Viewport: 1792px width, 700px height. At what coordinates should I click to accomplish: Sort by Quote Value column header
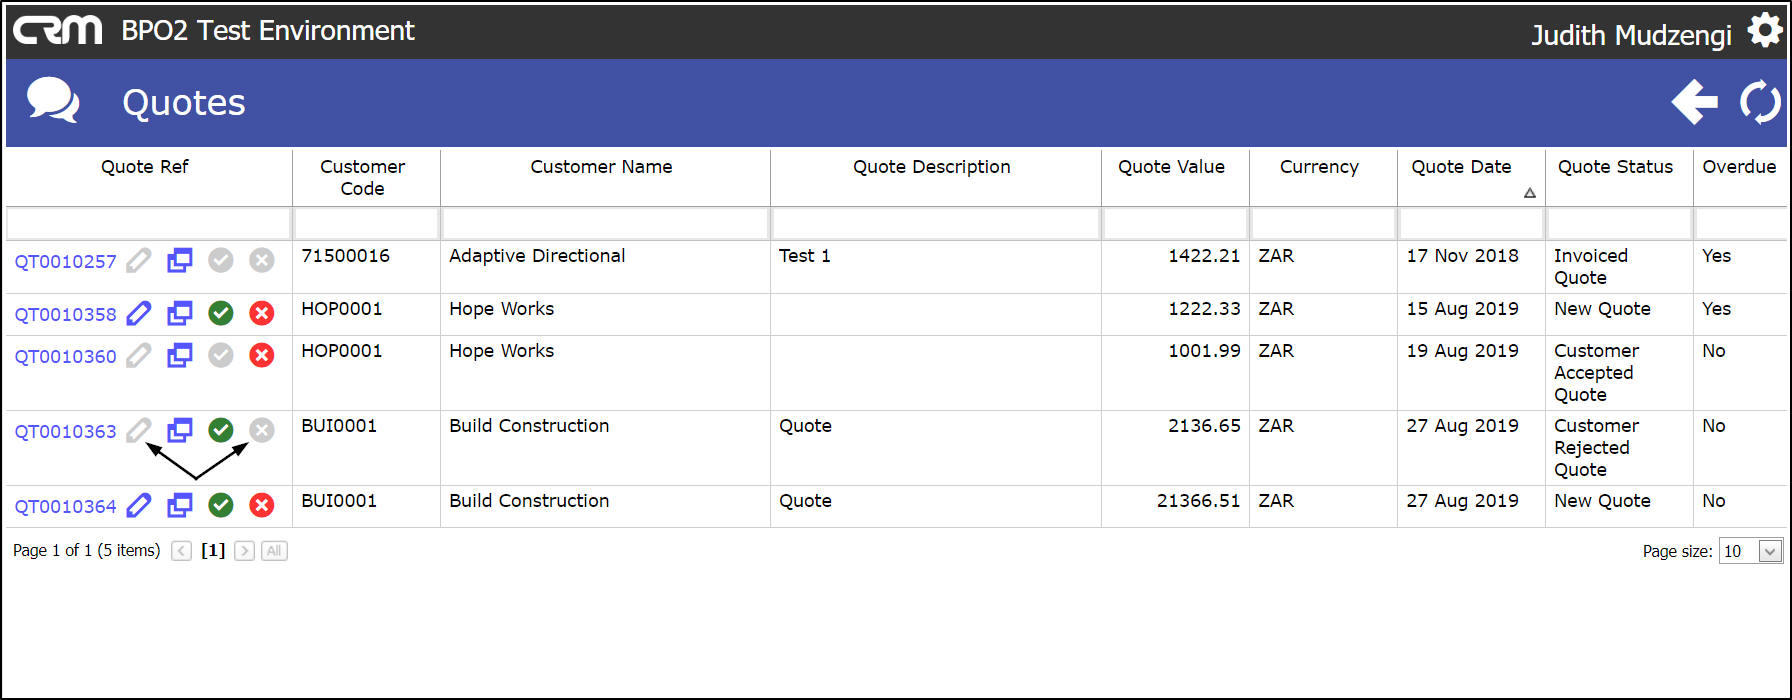[x=1171, y=167]
